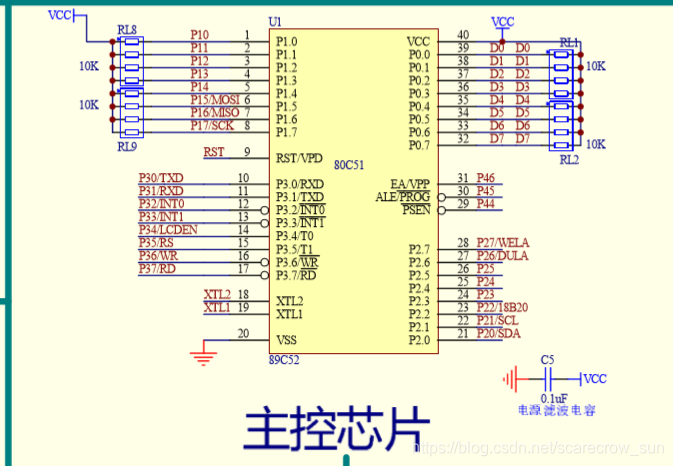Click the inversion bubble on pin 13
This screenshot has width=673, height=466.
pos(265,223)
